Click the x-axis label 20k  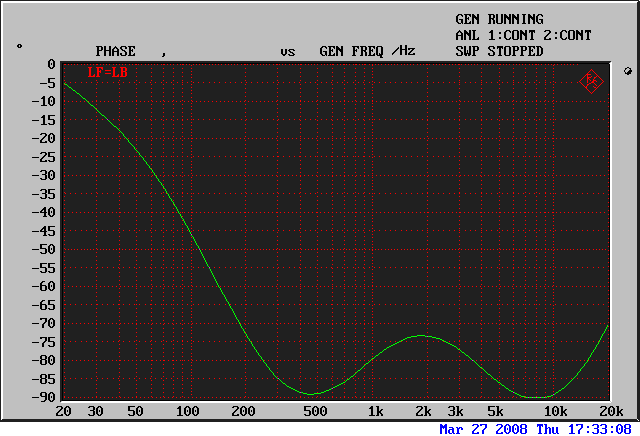pyautogui.click(x=611, y=411)
